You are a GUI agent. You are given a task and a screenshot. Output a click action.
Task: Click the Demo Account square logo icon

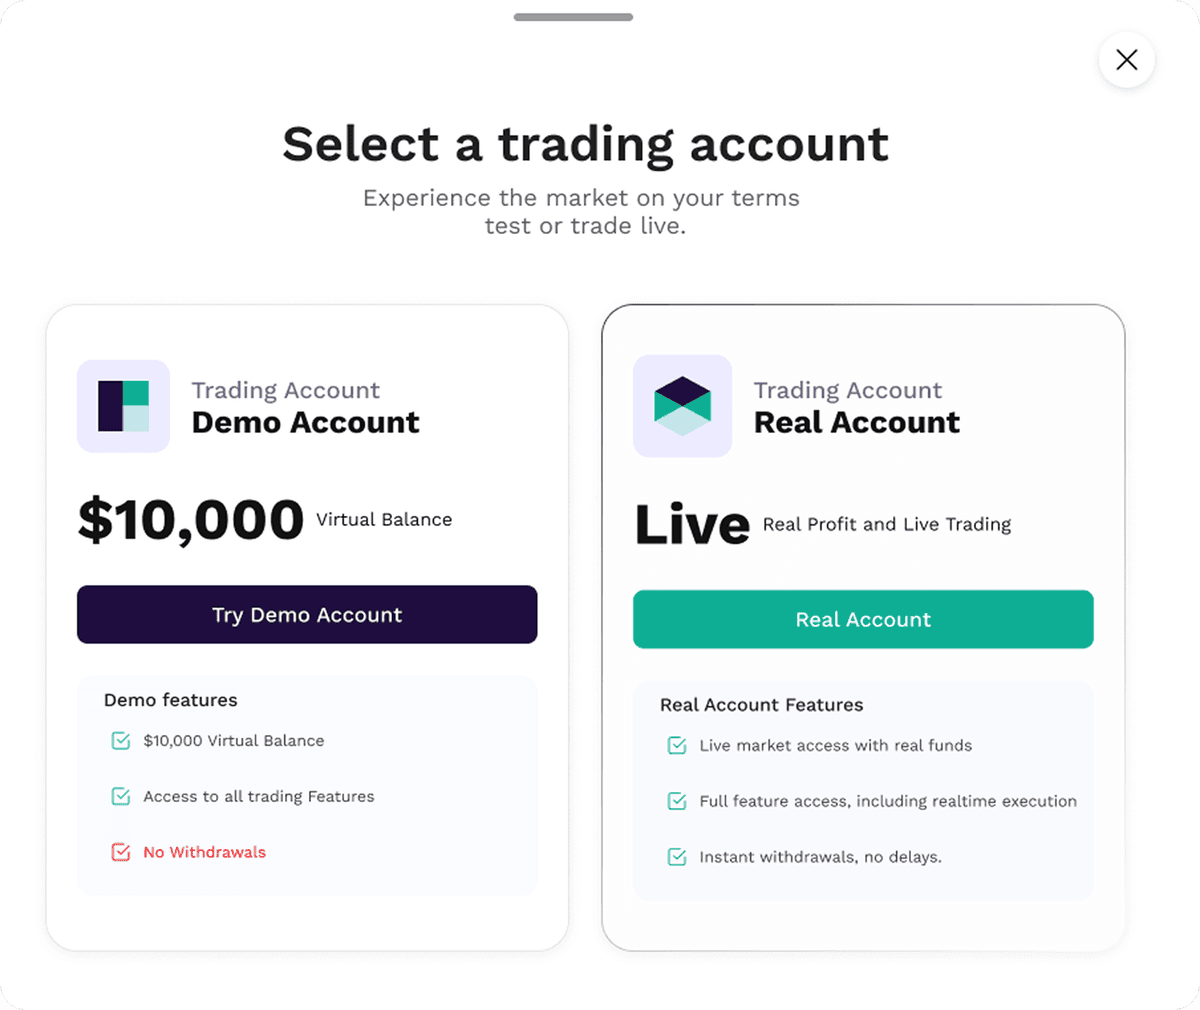pos(123,406)
